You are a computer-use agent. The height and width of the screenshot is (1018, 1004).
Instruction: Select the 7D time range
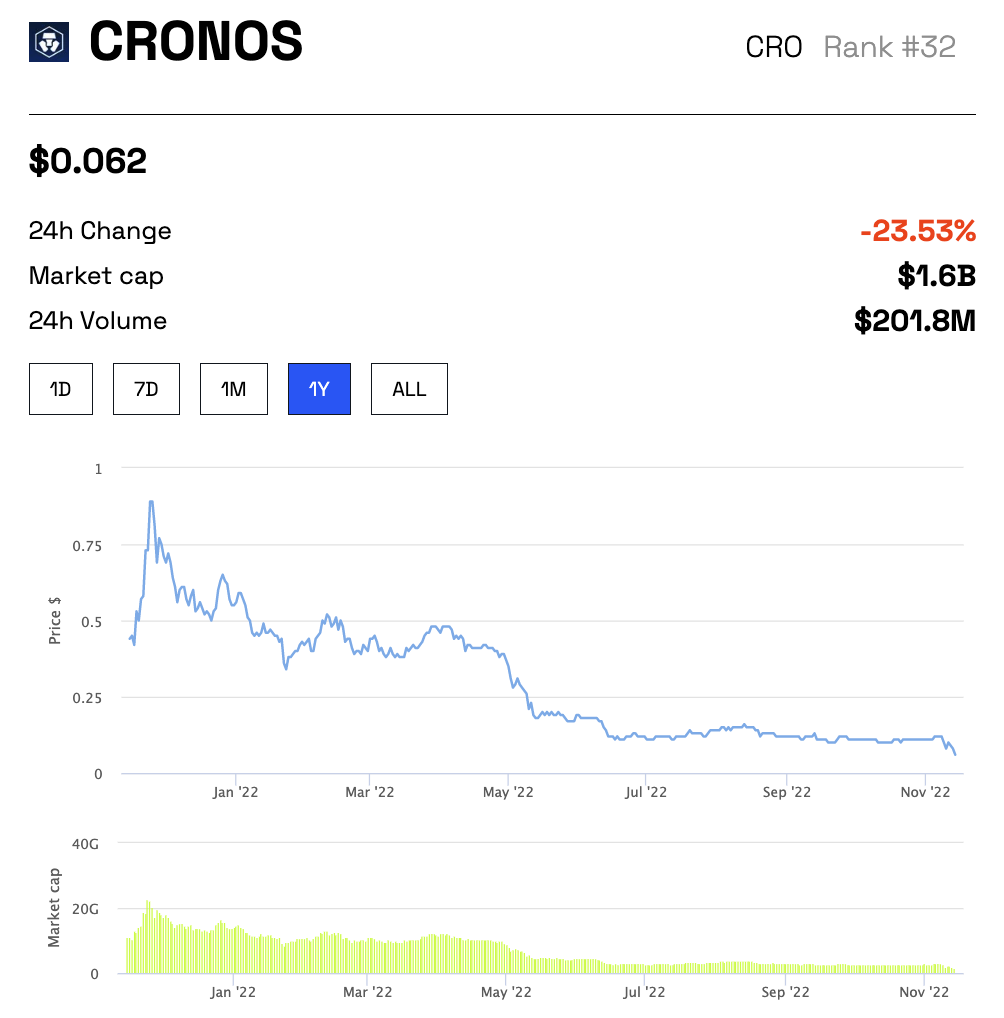(146, 389)
